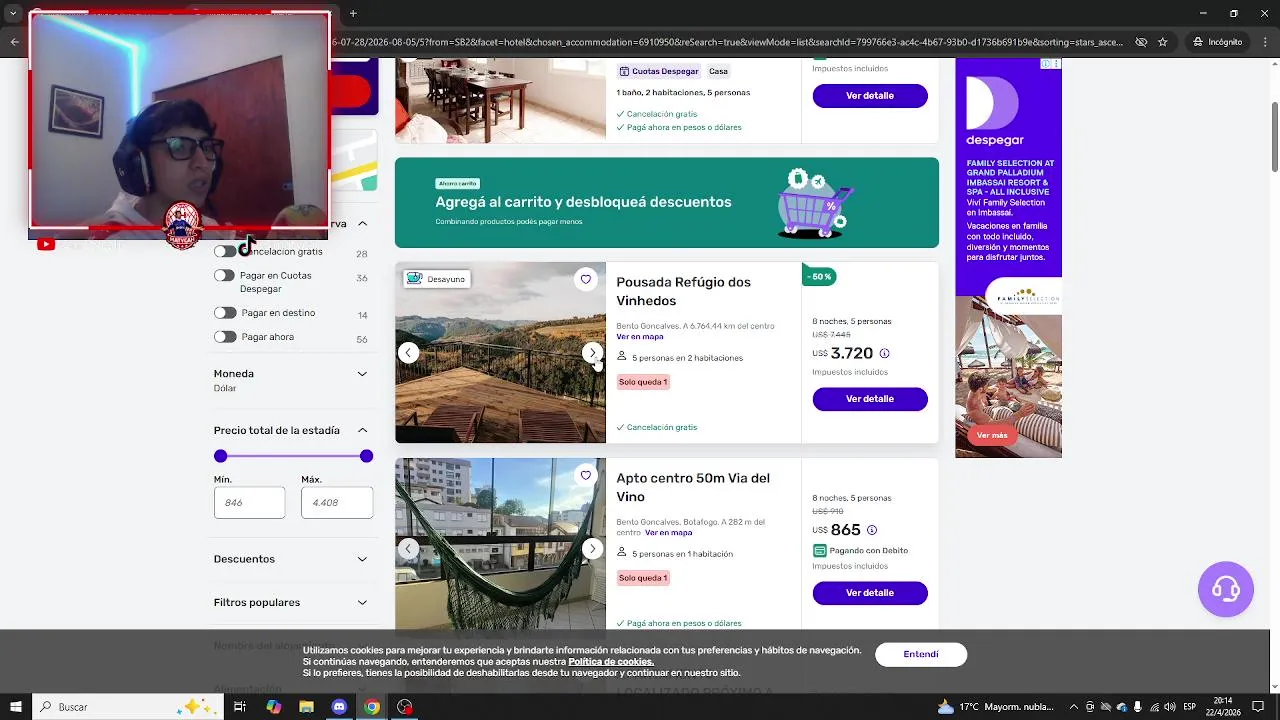Open price info icon next to US$ 3.720
The image size is (1280, 720).
(884, 353)
